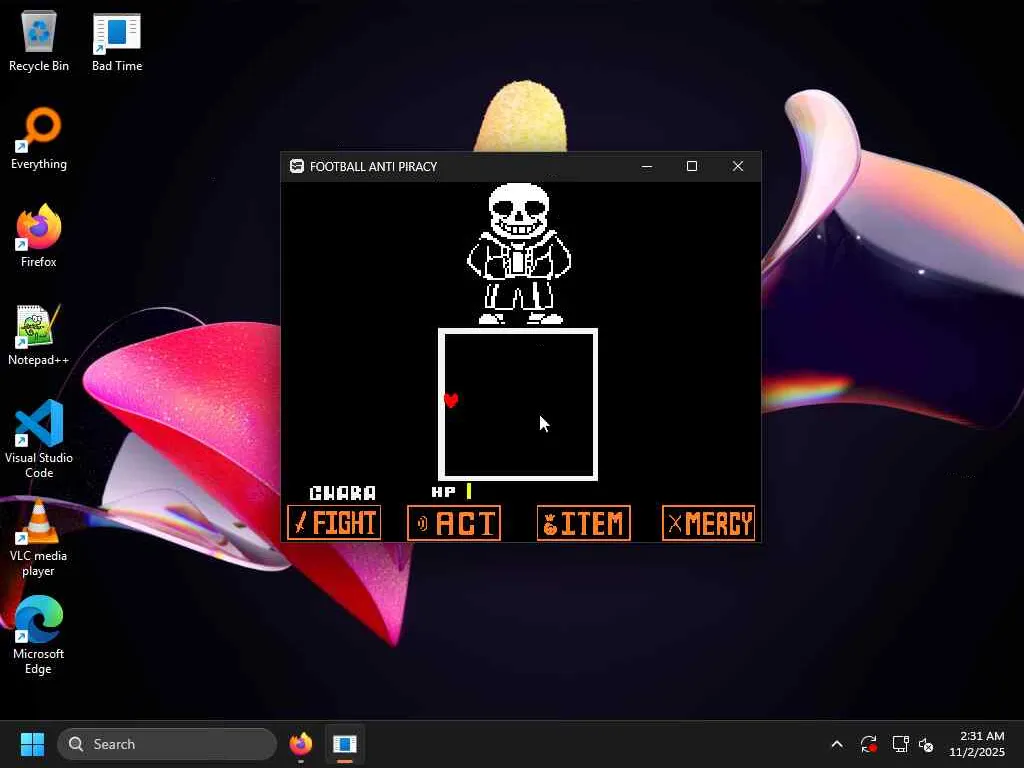Click the yellow HP bar
Screen dimensions: 1024x768
pos(469,491)
